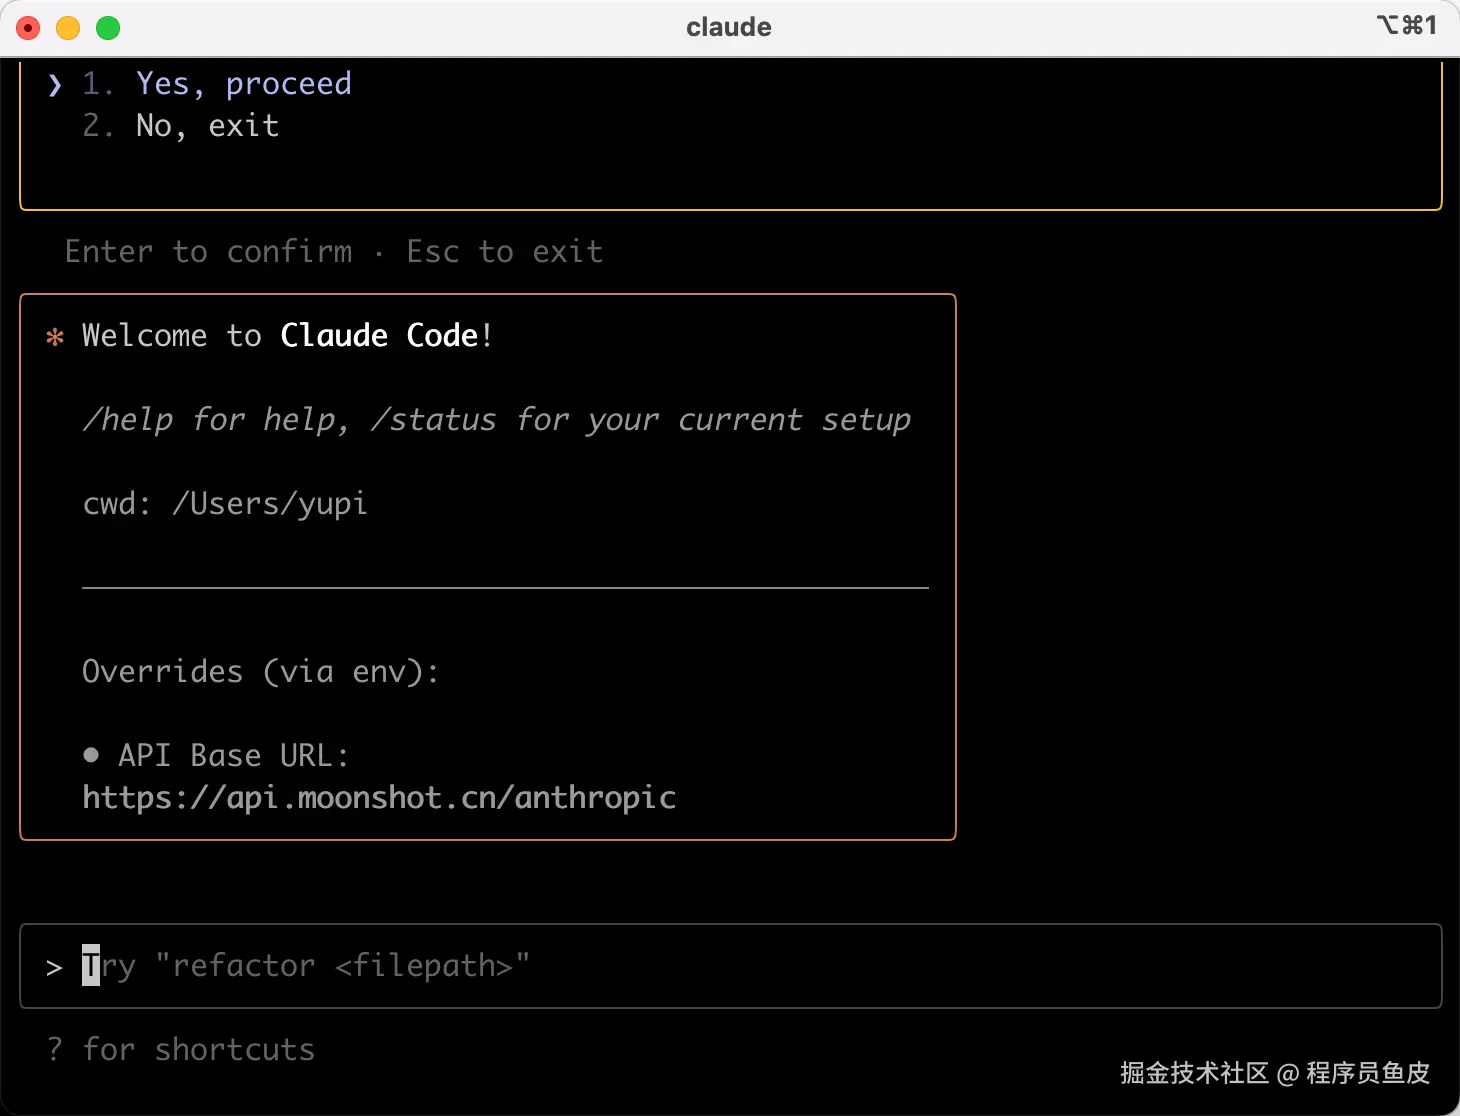Screen dimensions: 1460x1116
Task: Click the orange asterisk Claude Code logo
Action: click(x=55, y=337)
